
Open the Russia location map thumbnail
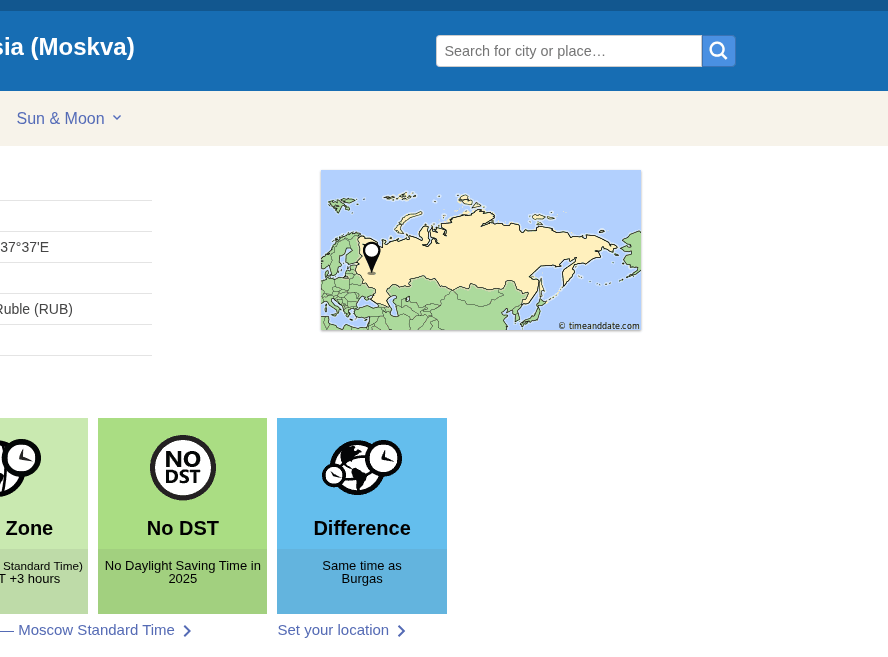click(481, 250)
